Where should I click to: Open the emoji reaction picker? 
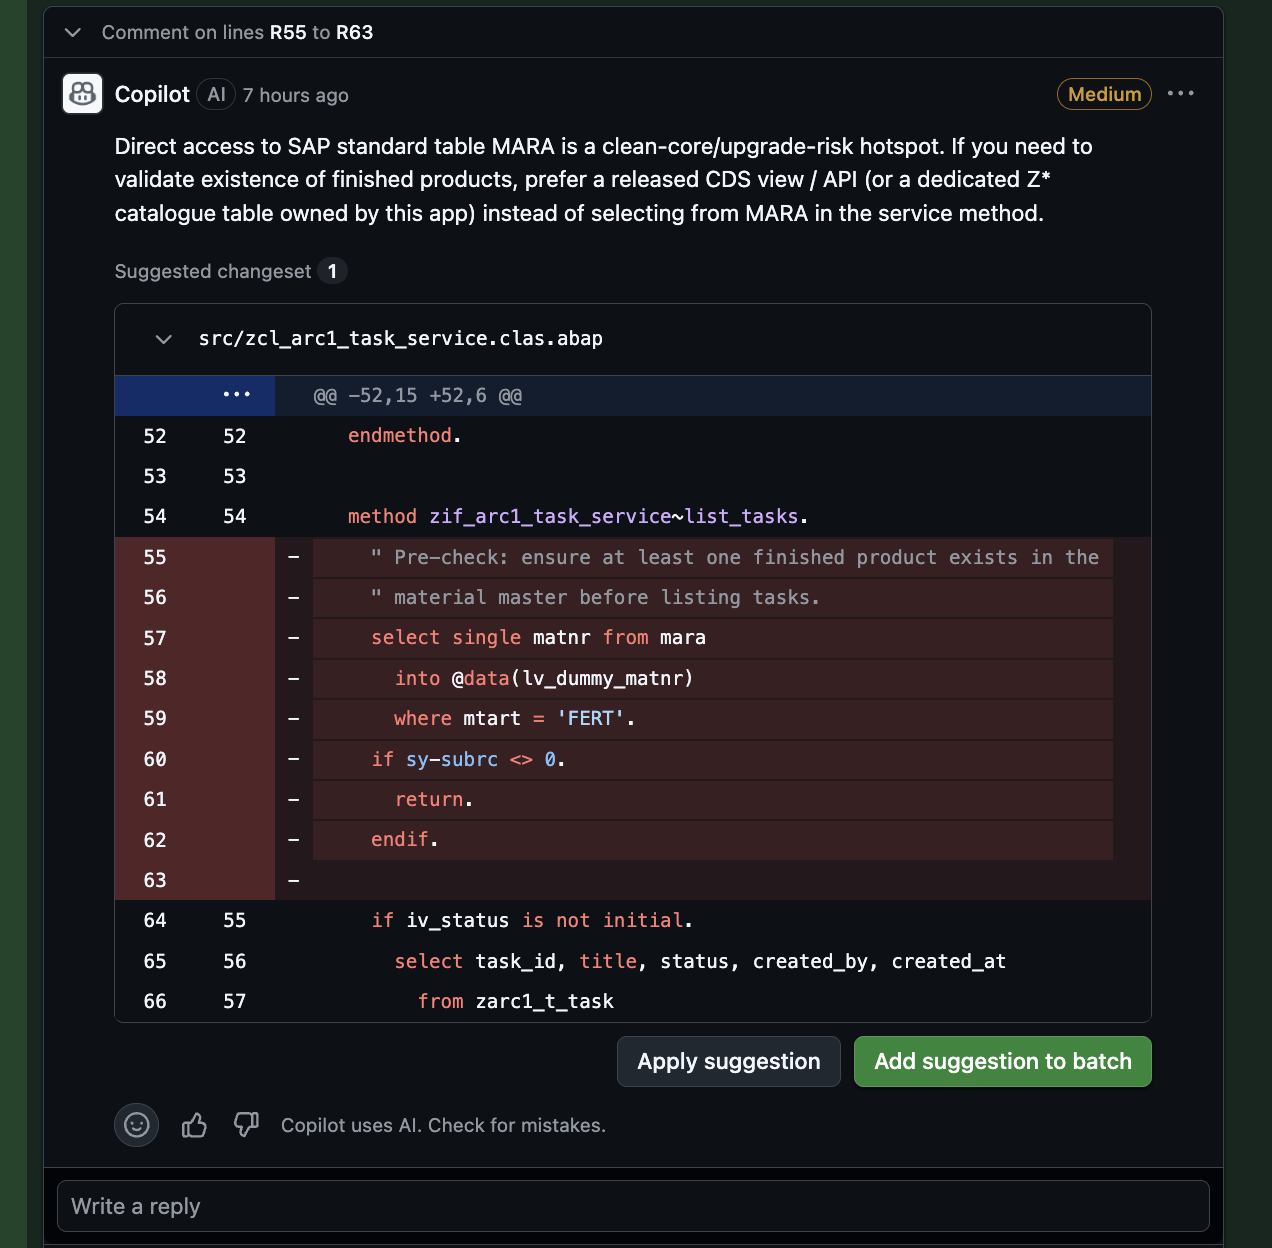click(x=137, y=1125)
